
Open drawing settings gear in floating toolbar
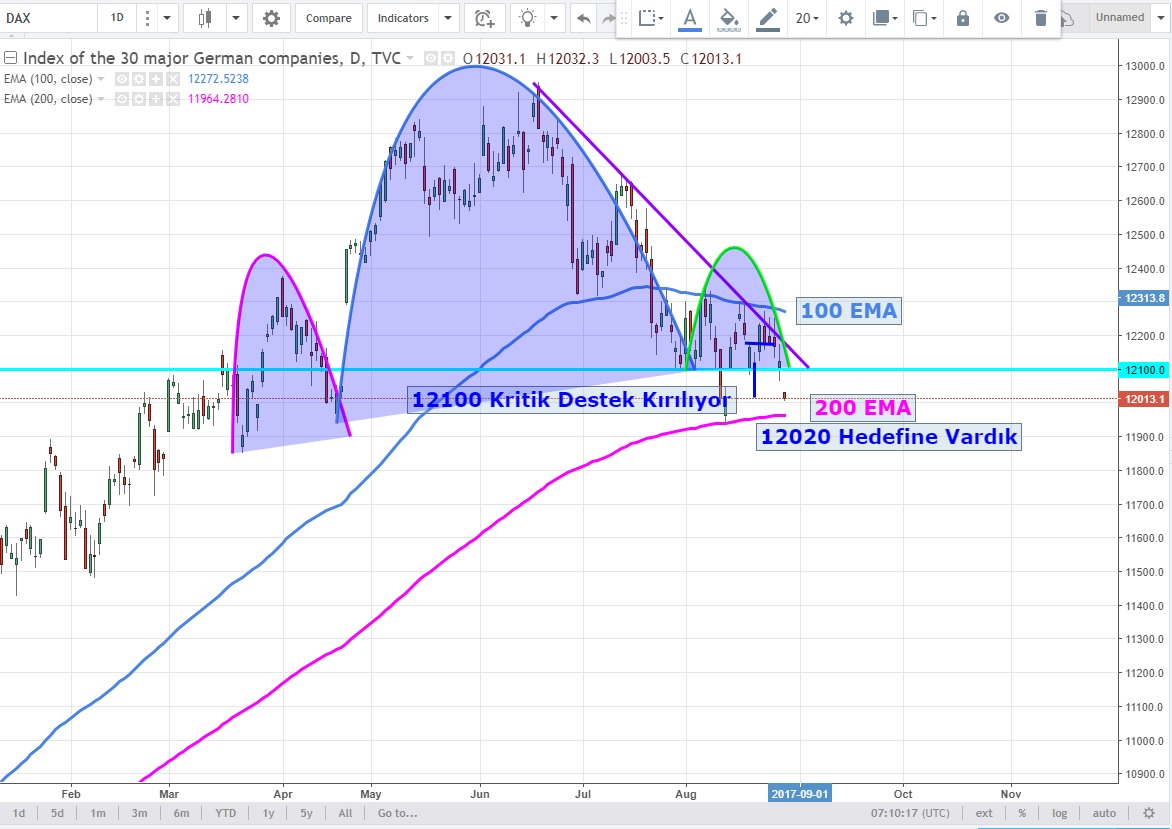[x=846, y=18]
